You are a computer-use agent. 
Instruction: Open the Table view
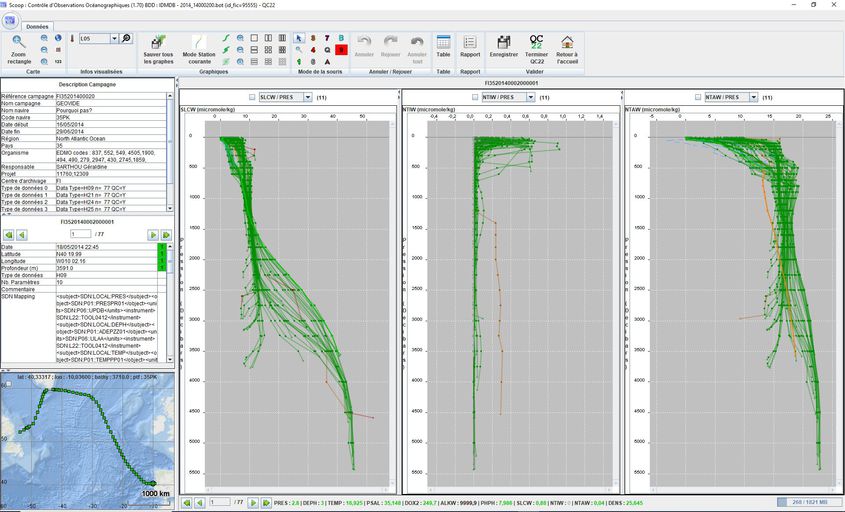coord(444,46)
